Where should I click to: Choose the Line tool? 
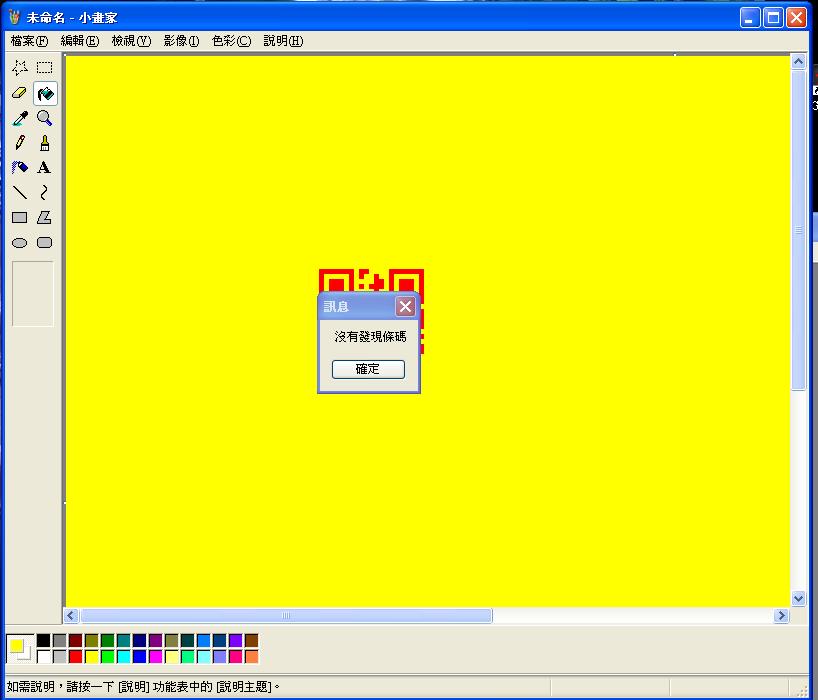point(20,192)
